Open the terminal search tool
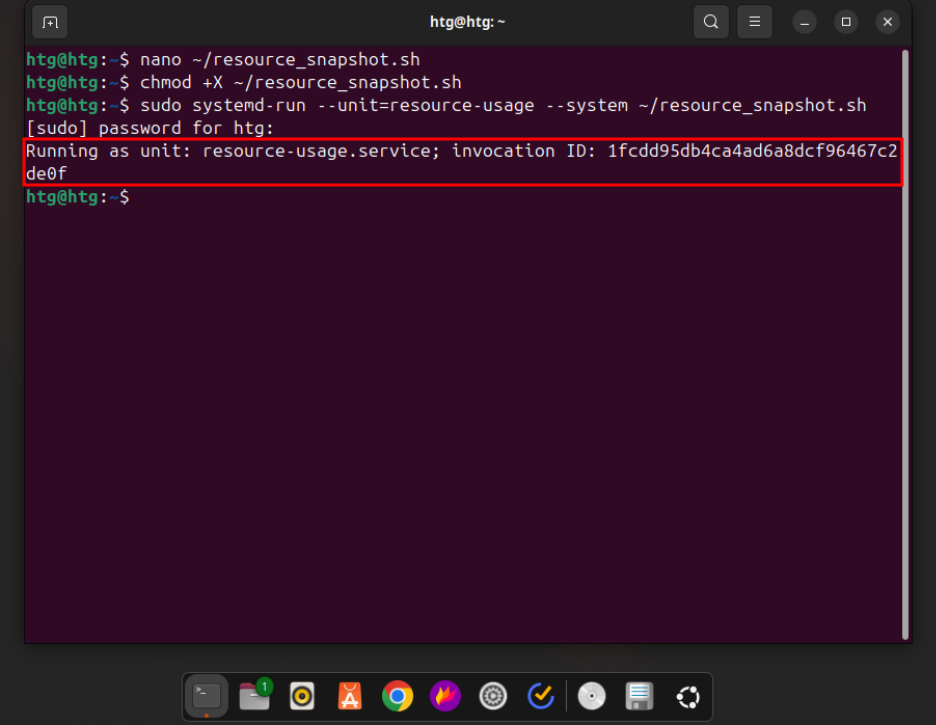The image size is (936, 725). coord(710,22)
